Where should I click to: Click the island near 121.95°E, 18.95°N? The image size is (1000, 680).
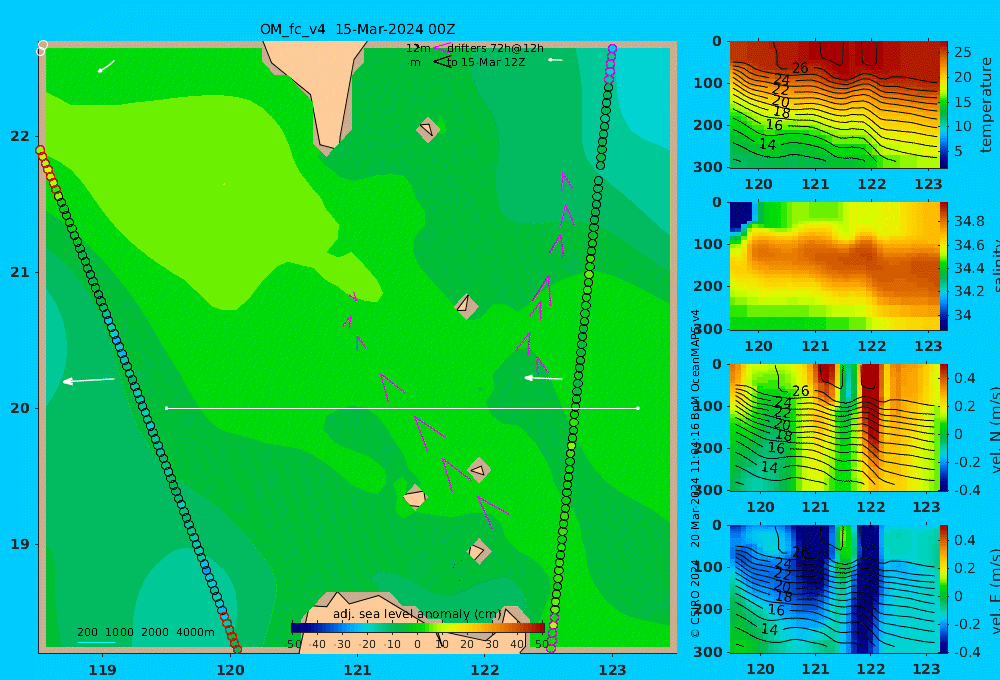[478, 551]
